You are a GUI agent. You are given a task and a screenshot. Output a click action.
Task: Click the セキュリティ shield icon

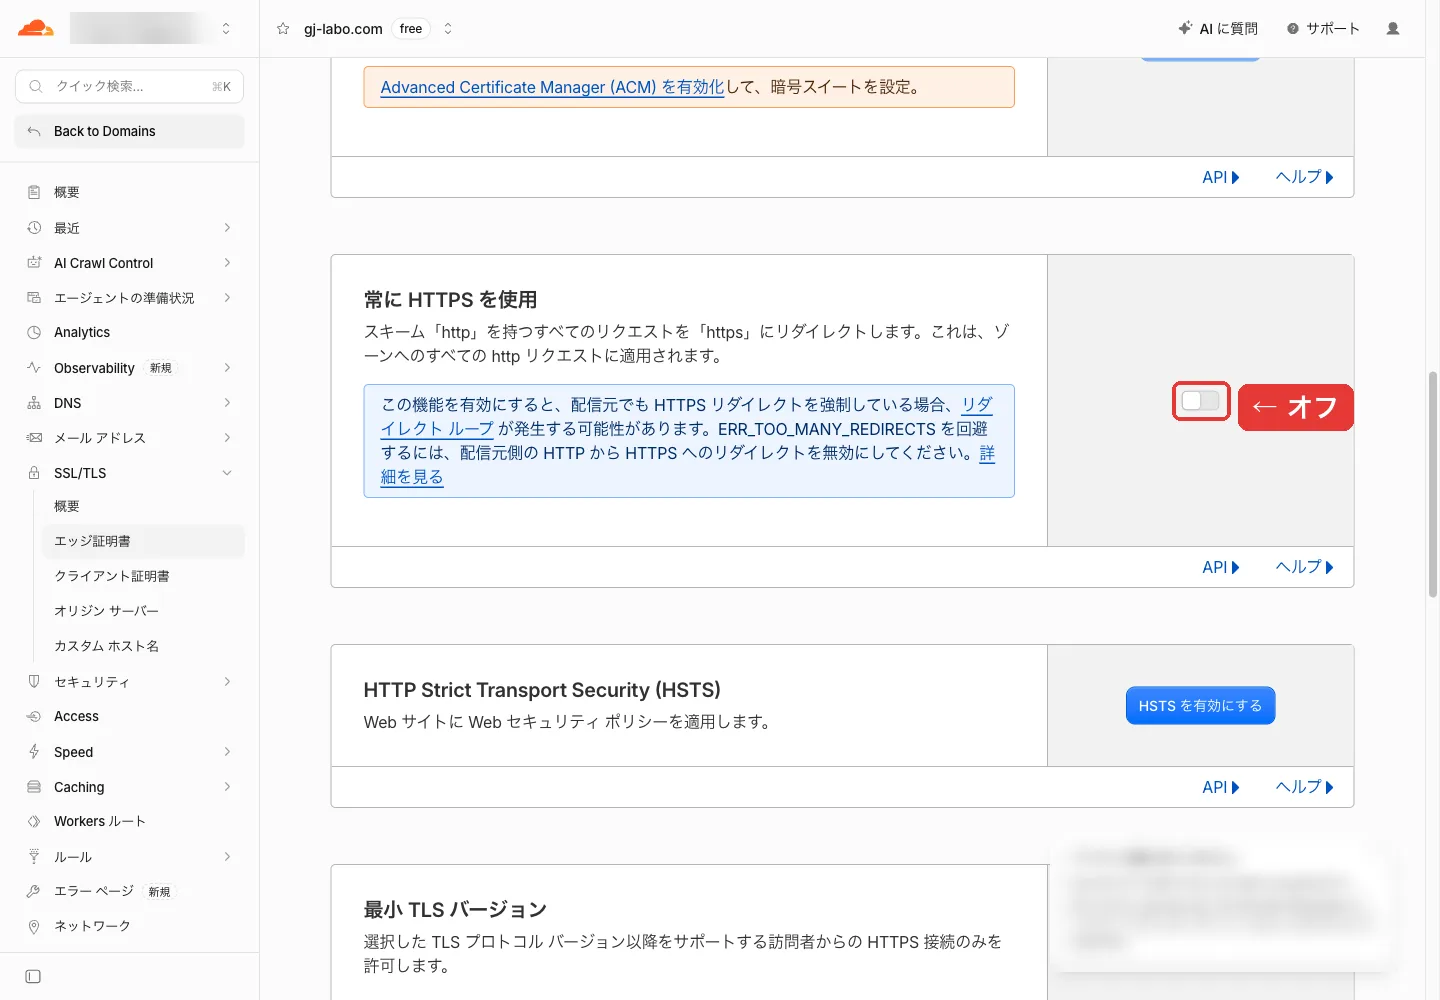34,682
